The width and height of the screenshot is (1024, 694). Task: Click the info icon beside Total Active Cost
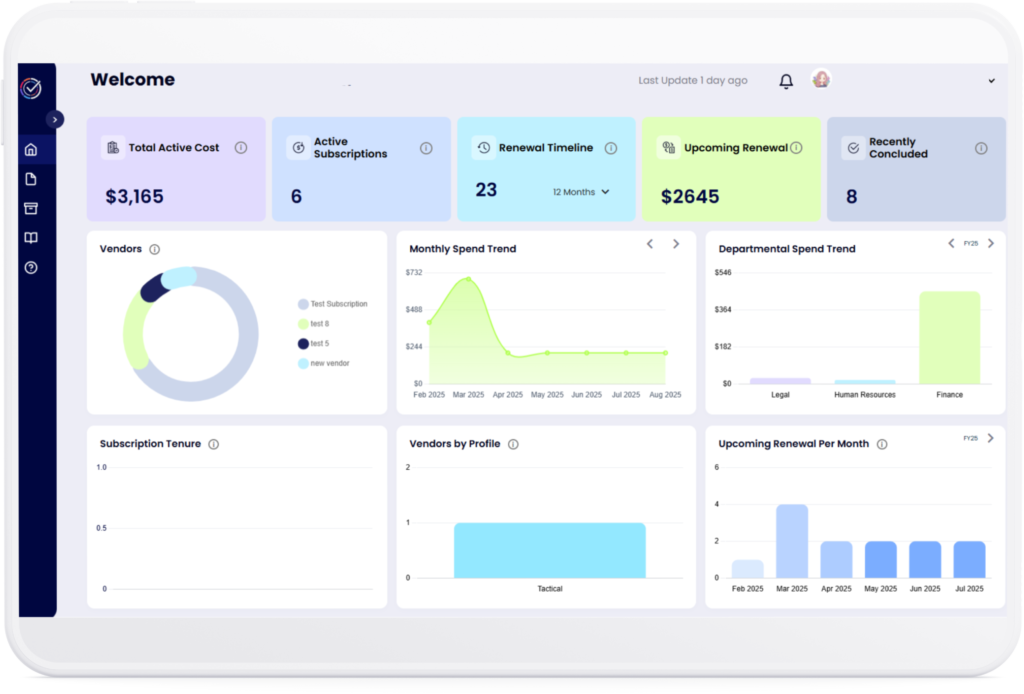(241, 148)
